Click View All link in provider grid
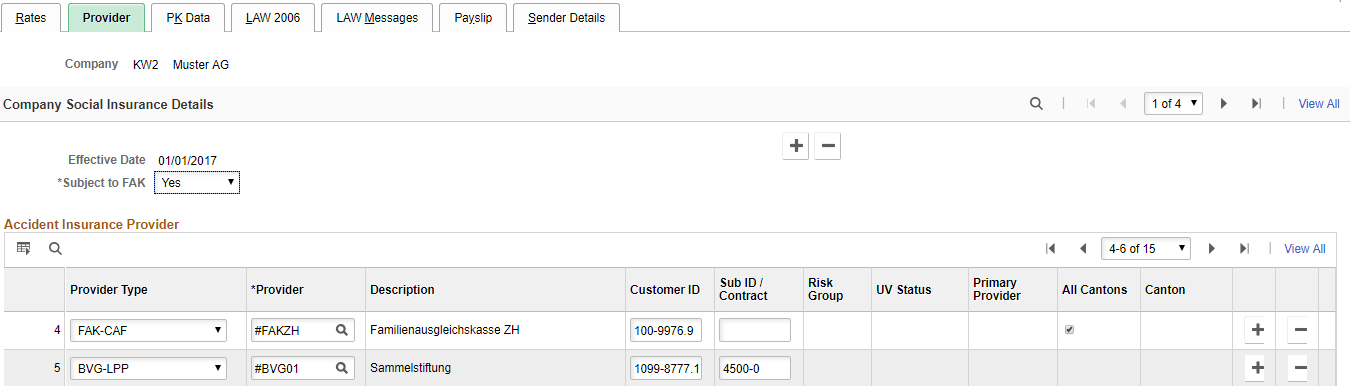This screenshot has width=1350, height=386. point(1305,249)
